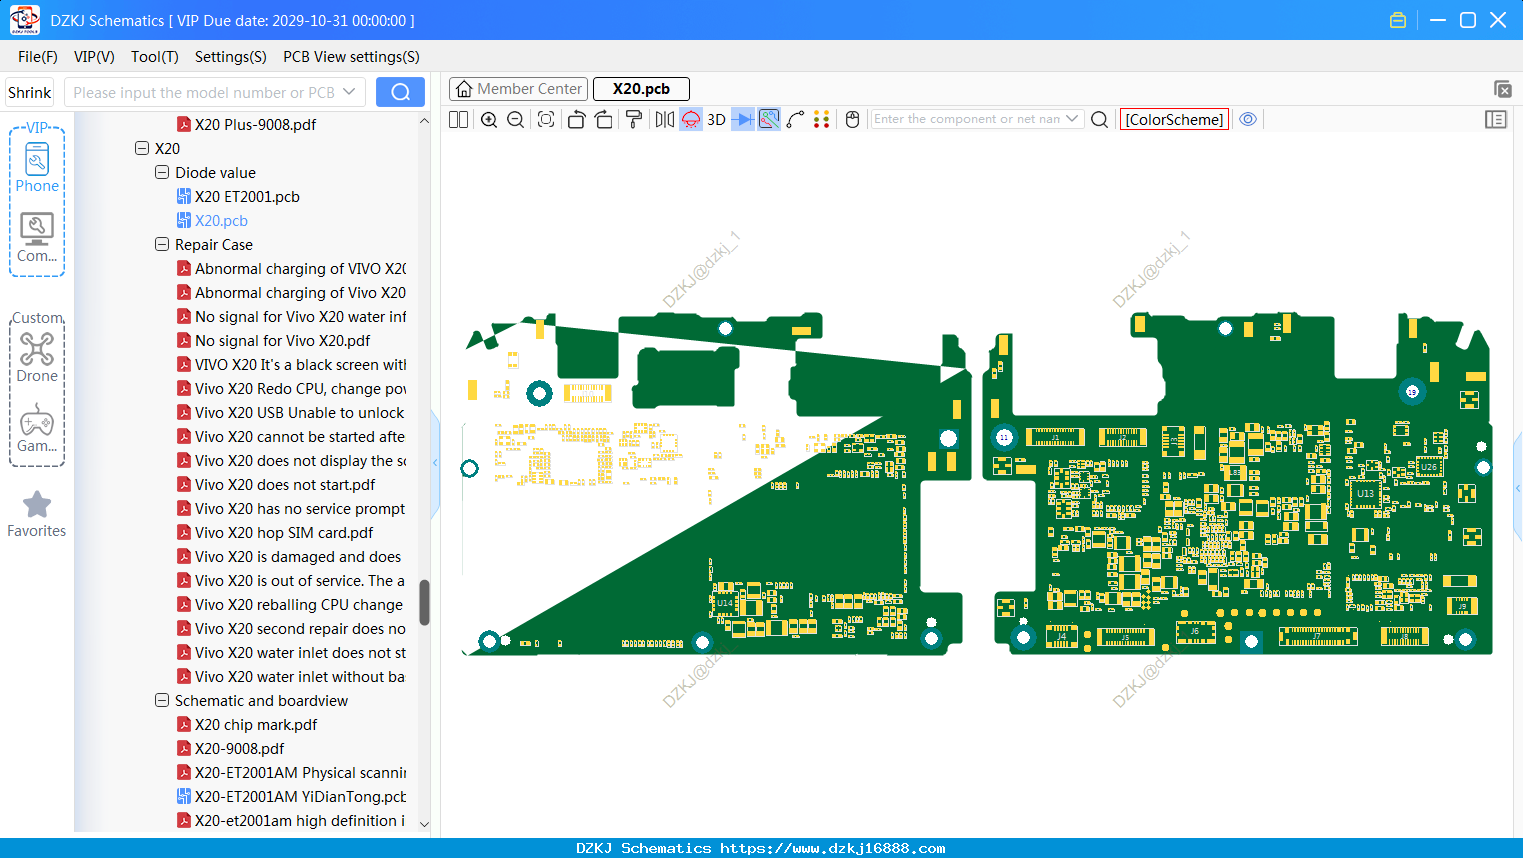Toggle the red resistance meter icon

[691, 119]
